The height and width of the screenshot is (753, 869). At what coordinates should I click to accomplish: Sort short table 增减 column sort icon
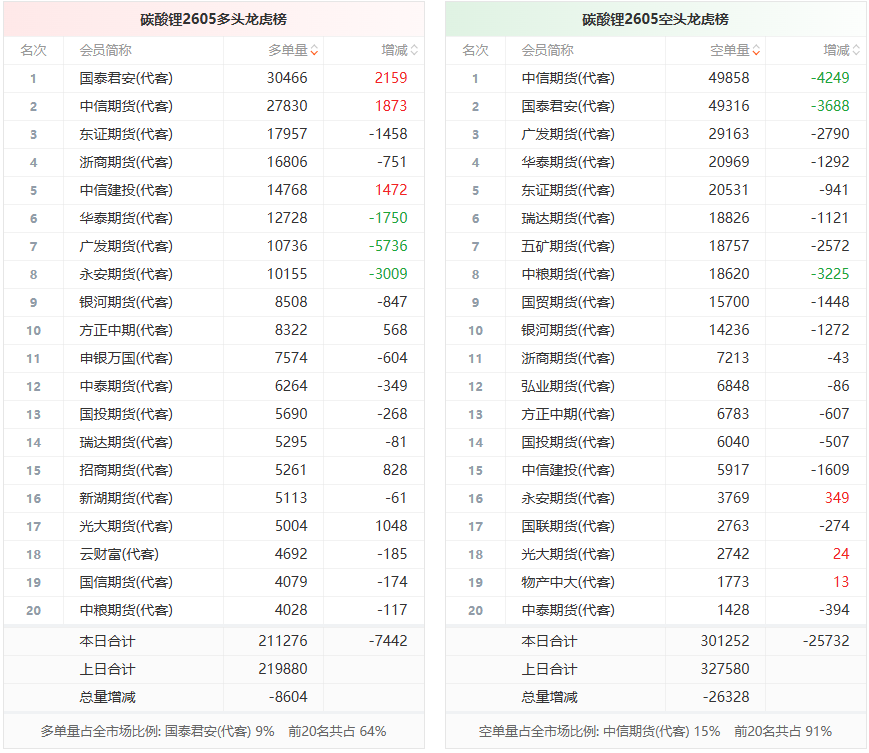(x=856, y=50)
